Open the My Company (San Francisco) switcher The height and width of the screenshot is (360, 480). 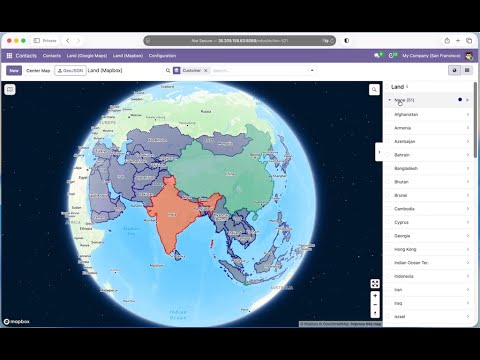[x=431, y=56]
